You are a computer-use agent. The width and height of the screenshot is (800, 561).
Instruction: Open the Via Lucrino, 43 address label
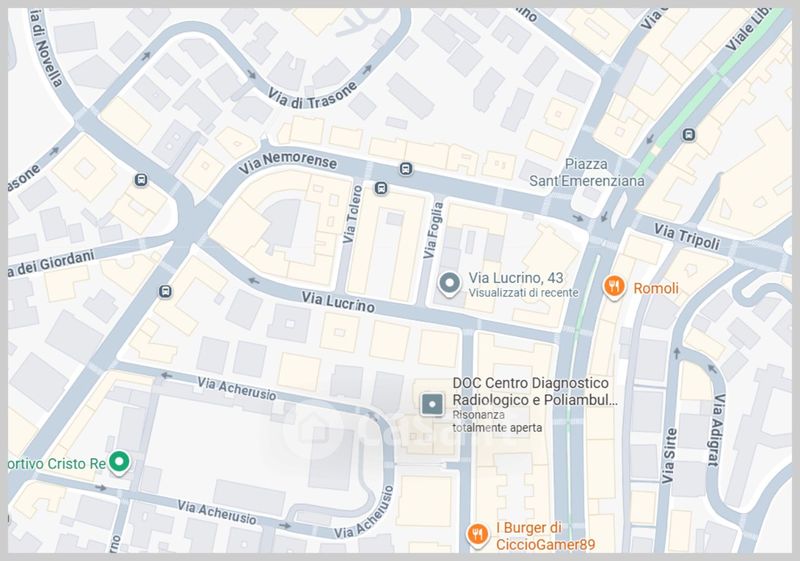516,278
